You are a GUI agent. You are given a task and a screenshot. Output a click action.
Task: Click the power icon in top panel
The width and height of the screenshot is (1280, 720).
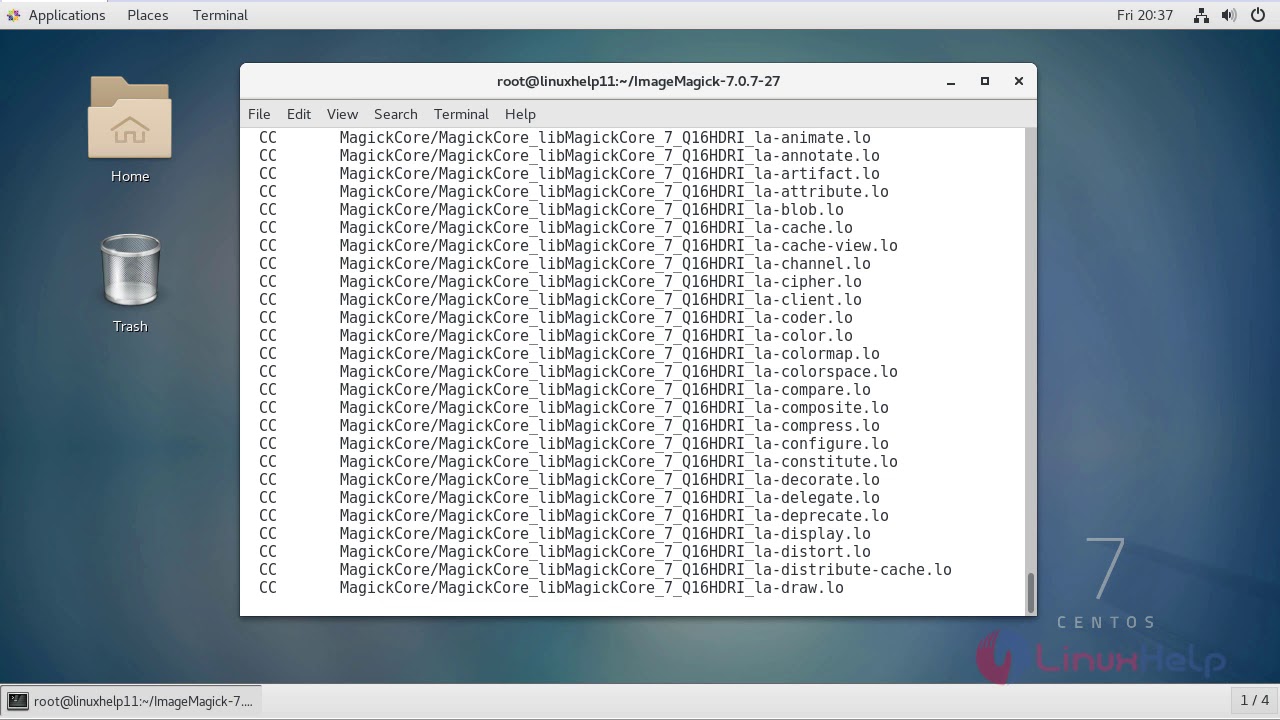point(1257,15)
